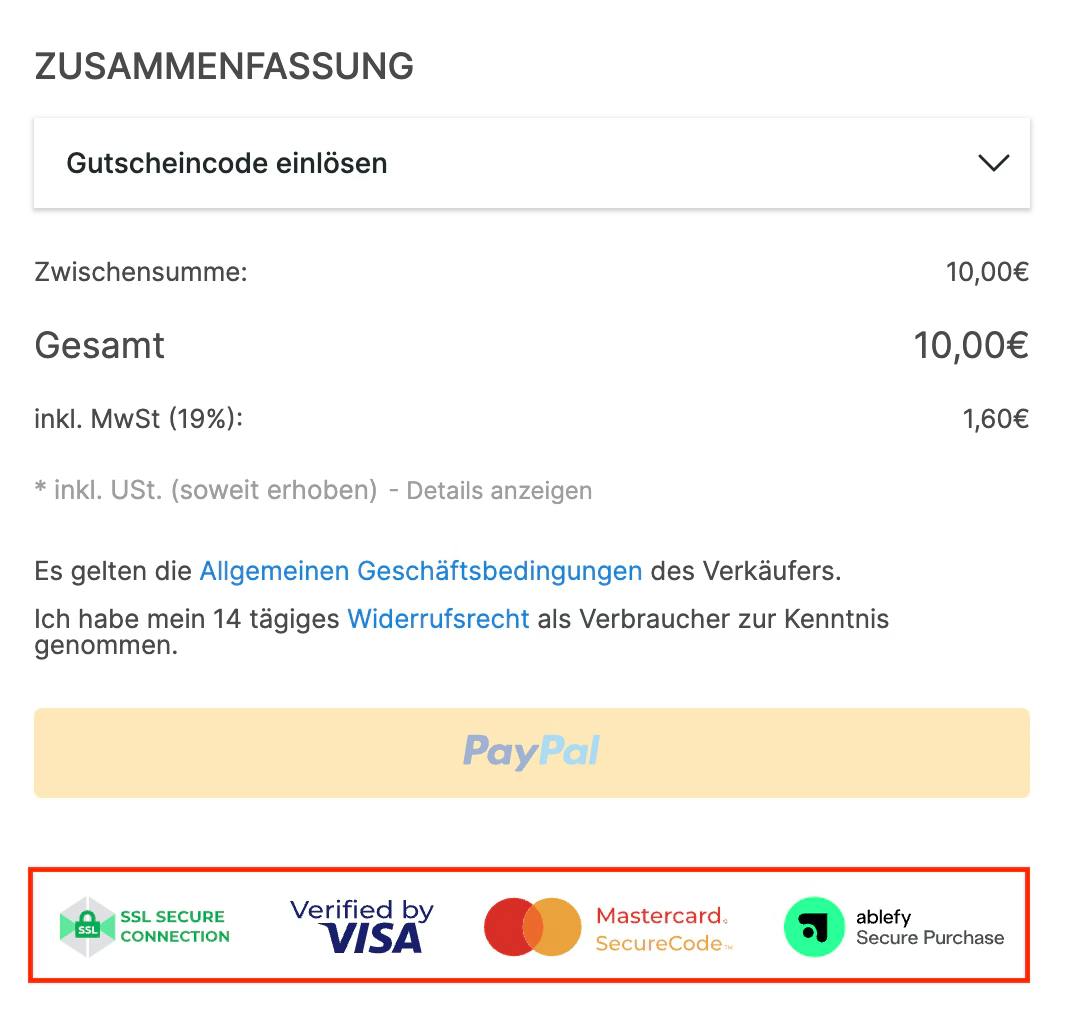
Task: Click the Verified by VISA logo
Action: (x=362, y=926)
